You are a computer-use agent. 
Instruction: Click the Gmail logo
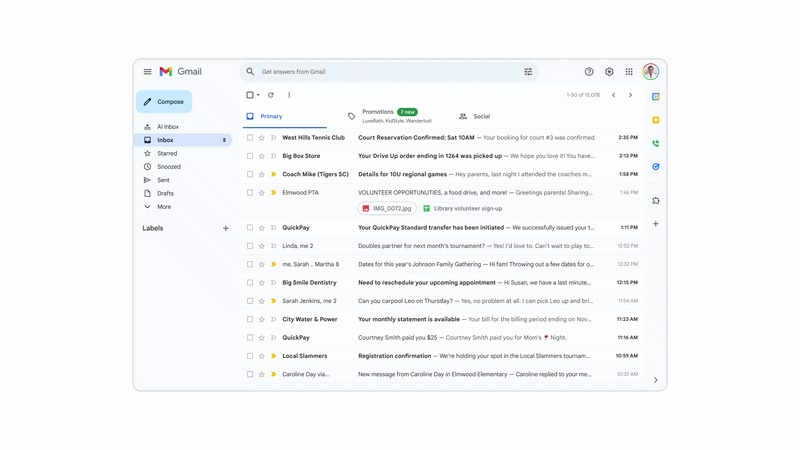[180, 72]
